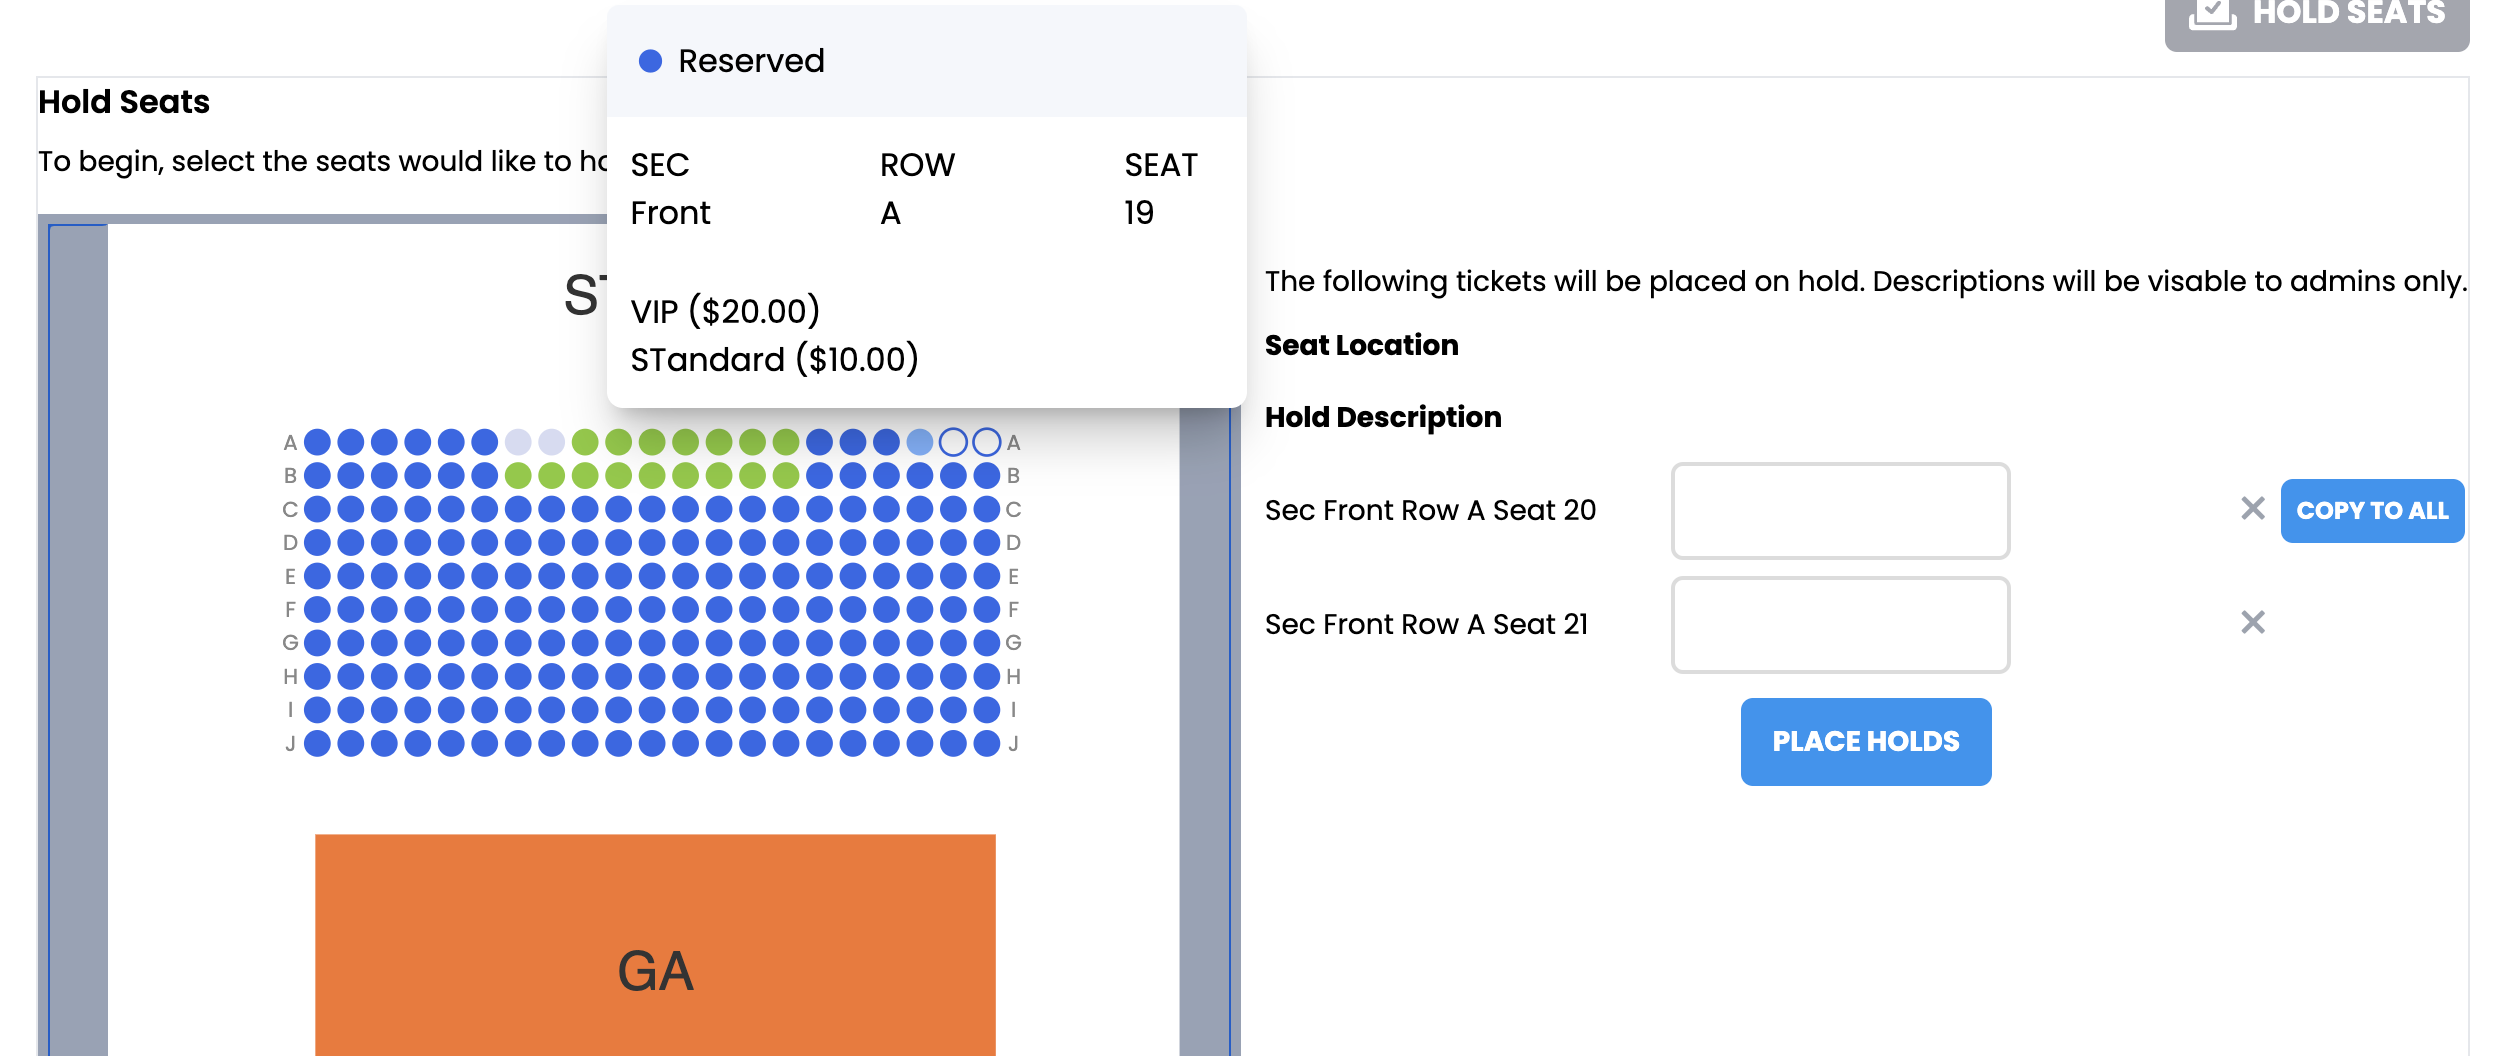
Task: Select the last seat in row E
Action: 987,576
